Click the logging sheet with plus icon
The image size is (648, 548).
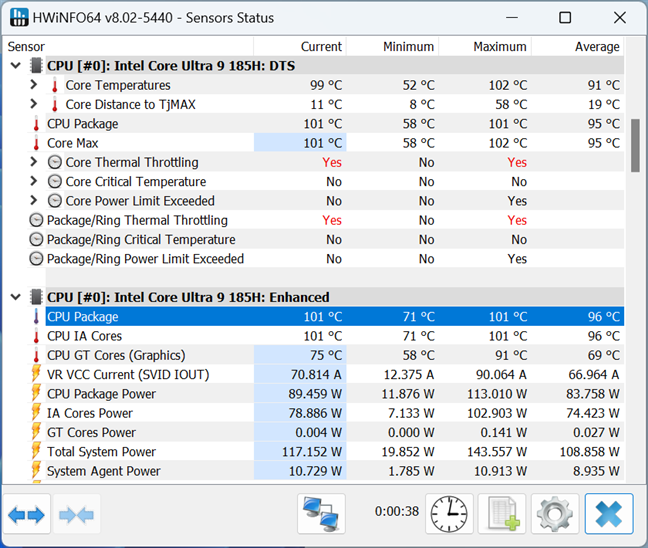502,515
